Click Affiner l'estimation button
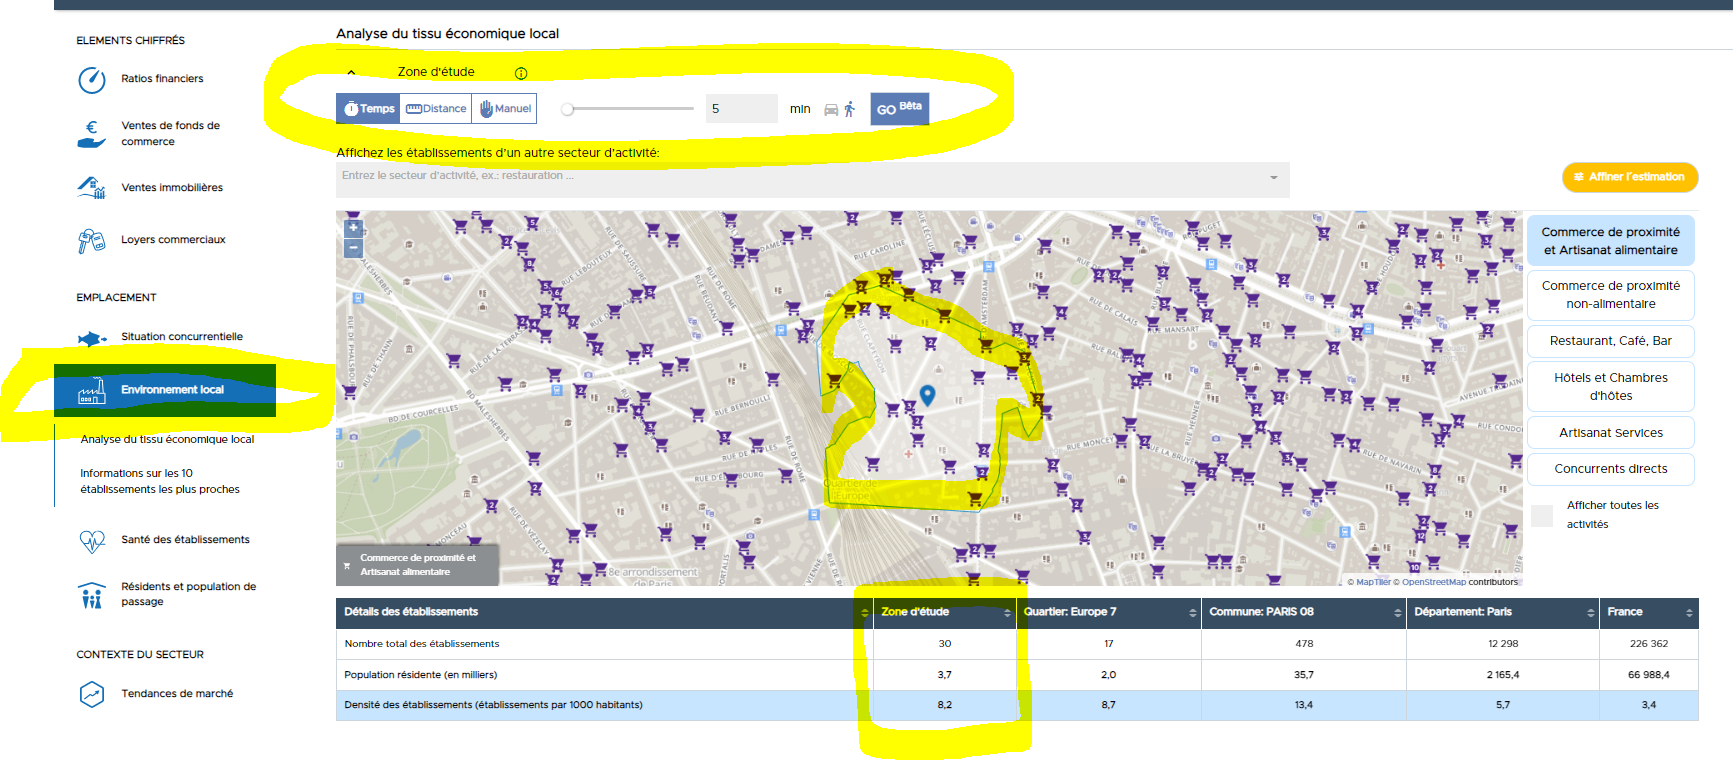 1630,177
